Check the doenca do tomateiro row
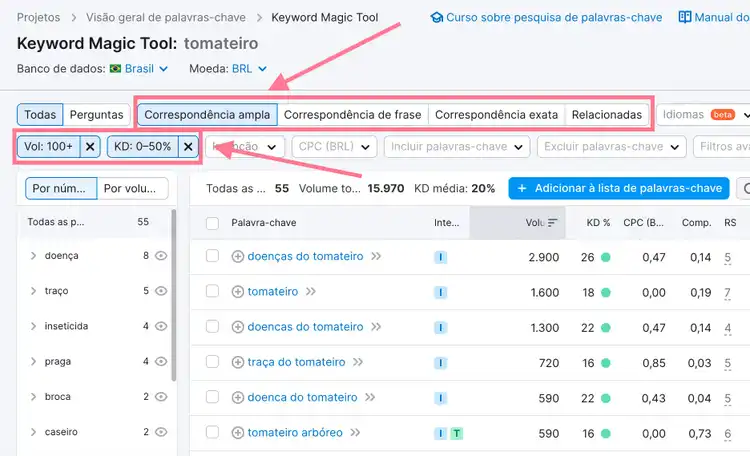 tap(212, 397)
